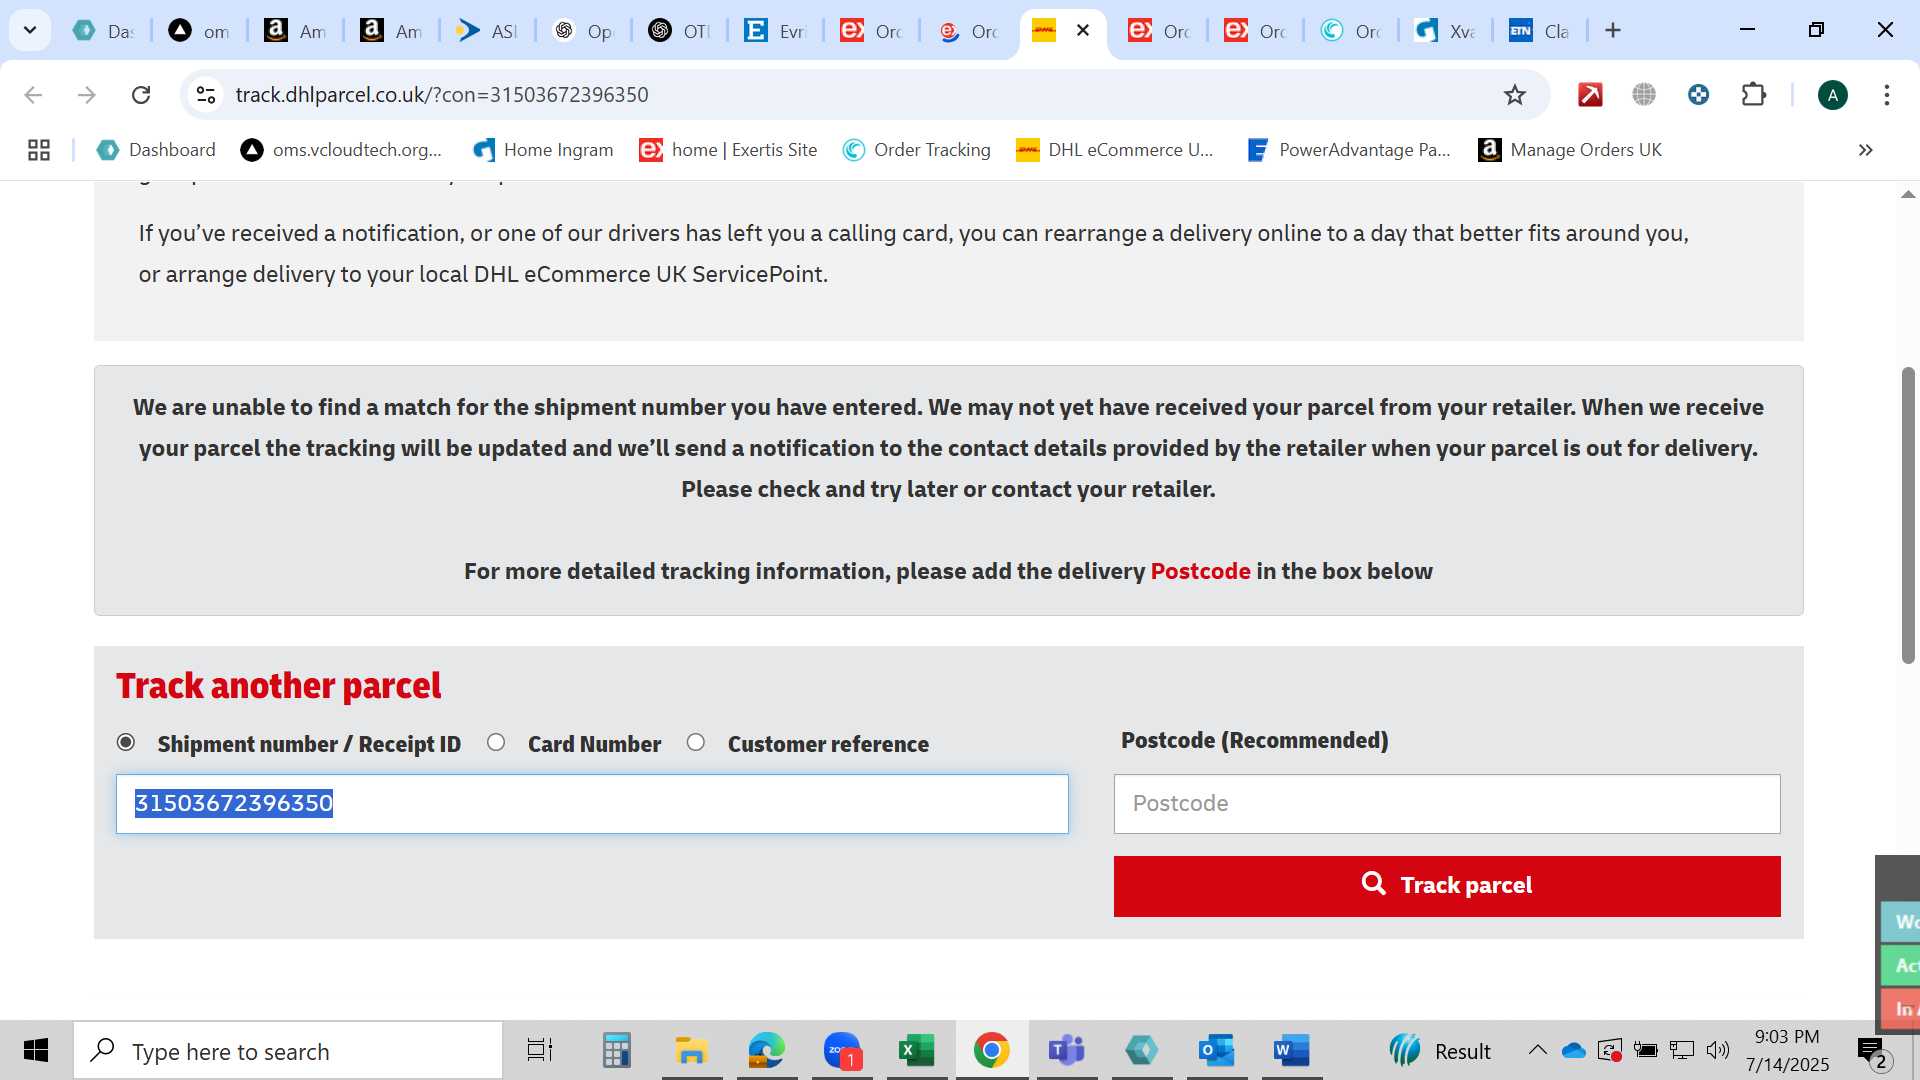Open Microsoft Teams from the taskbar

(1067, 1051)
